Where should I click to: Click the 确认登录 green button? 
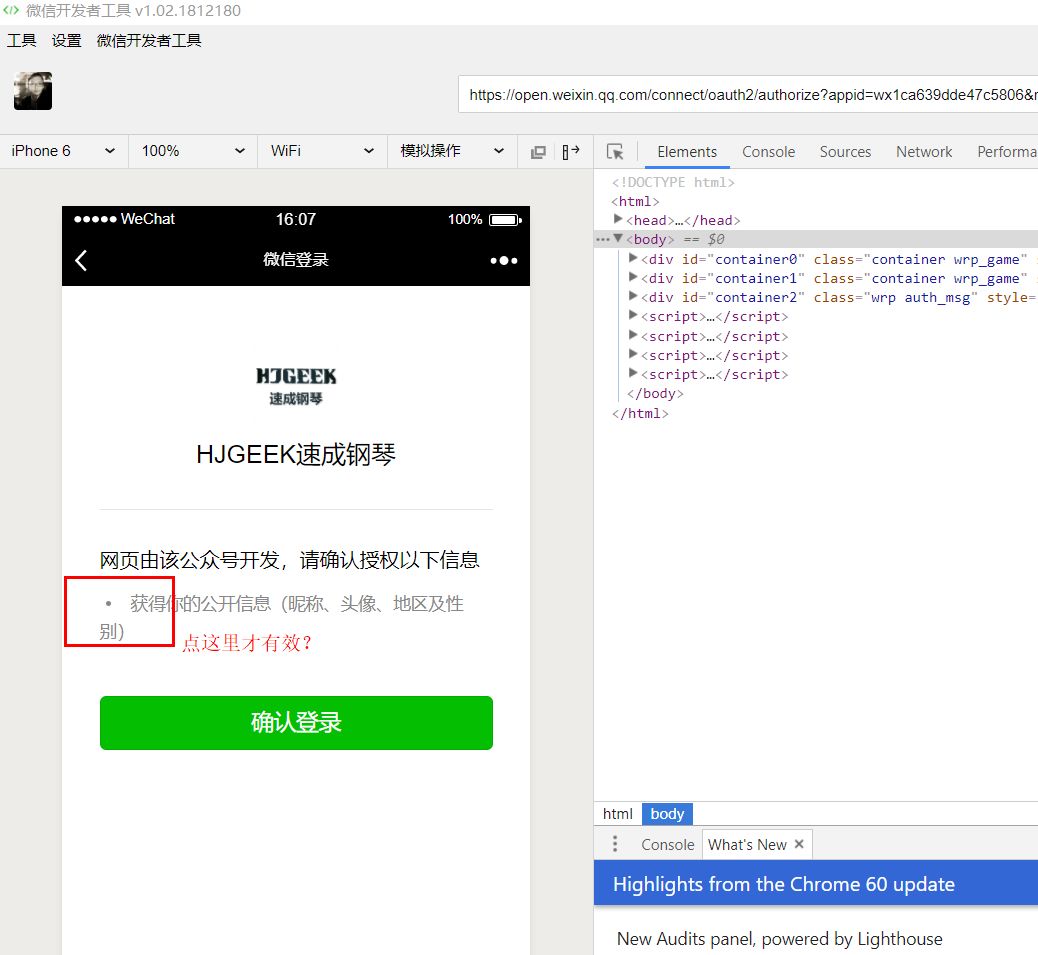[296, 723]
